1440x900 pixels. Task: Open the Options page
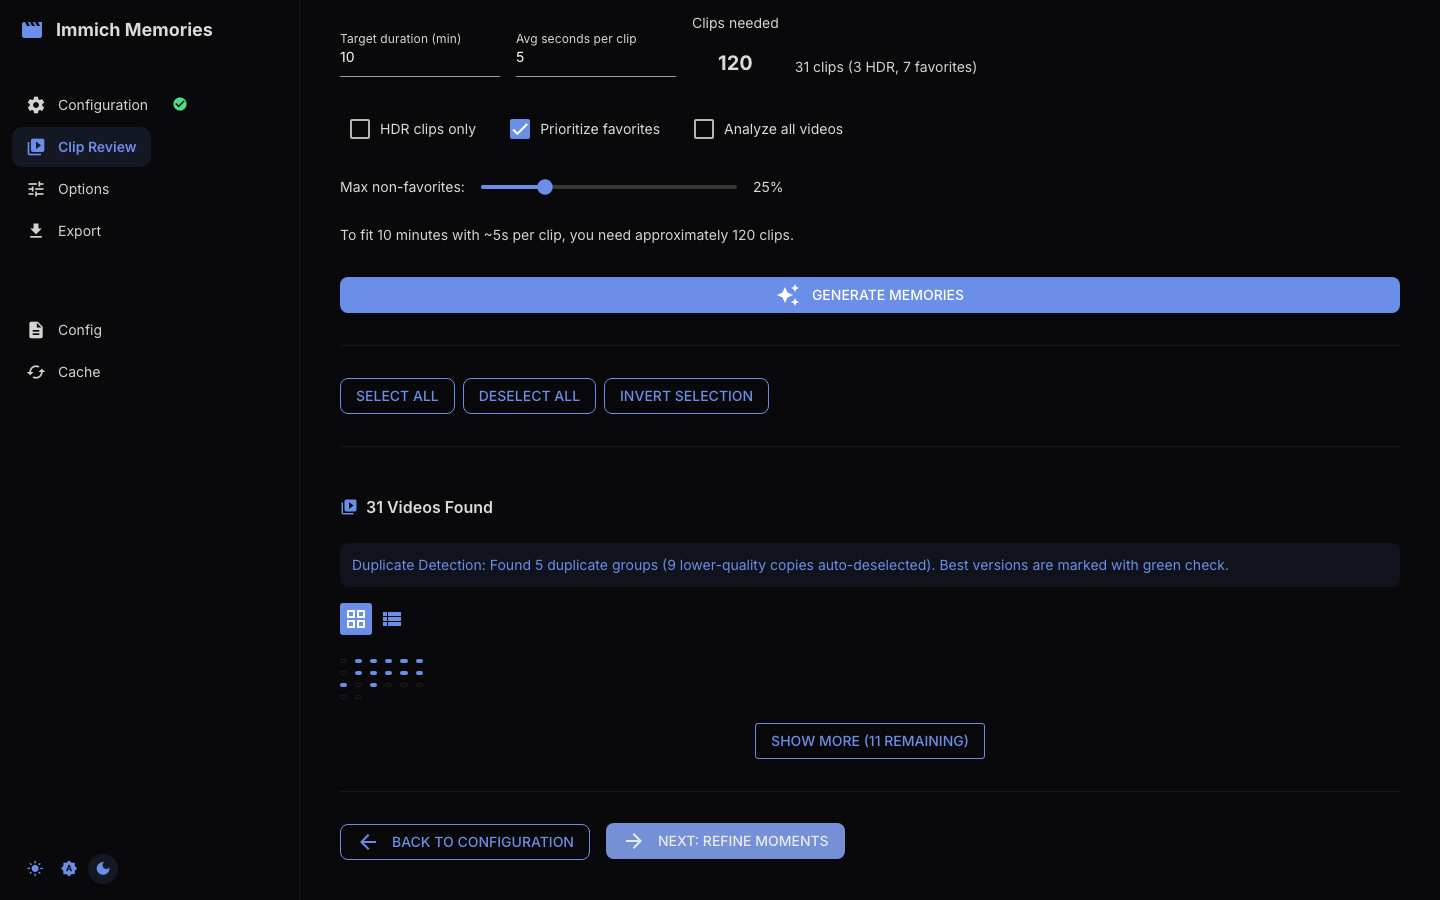[83, 189]
